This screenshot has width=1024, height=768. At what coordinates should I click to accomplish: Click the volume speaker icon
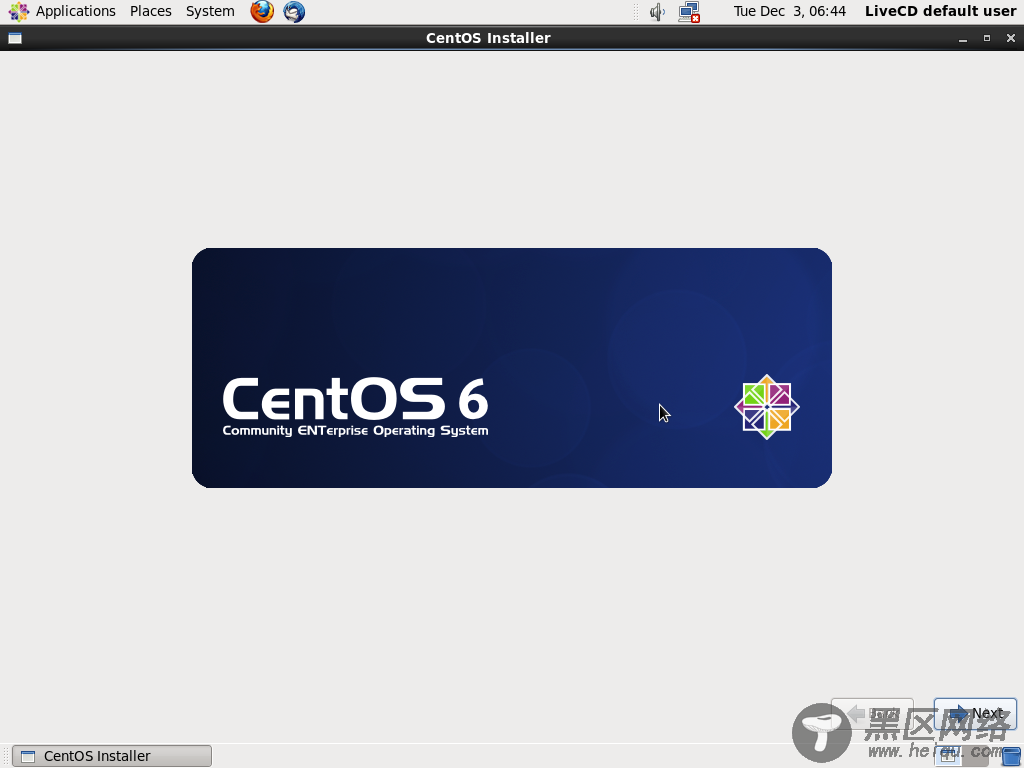(657, 12)
